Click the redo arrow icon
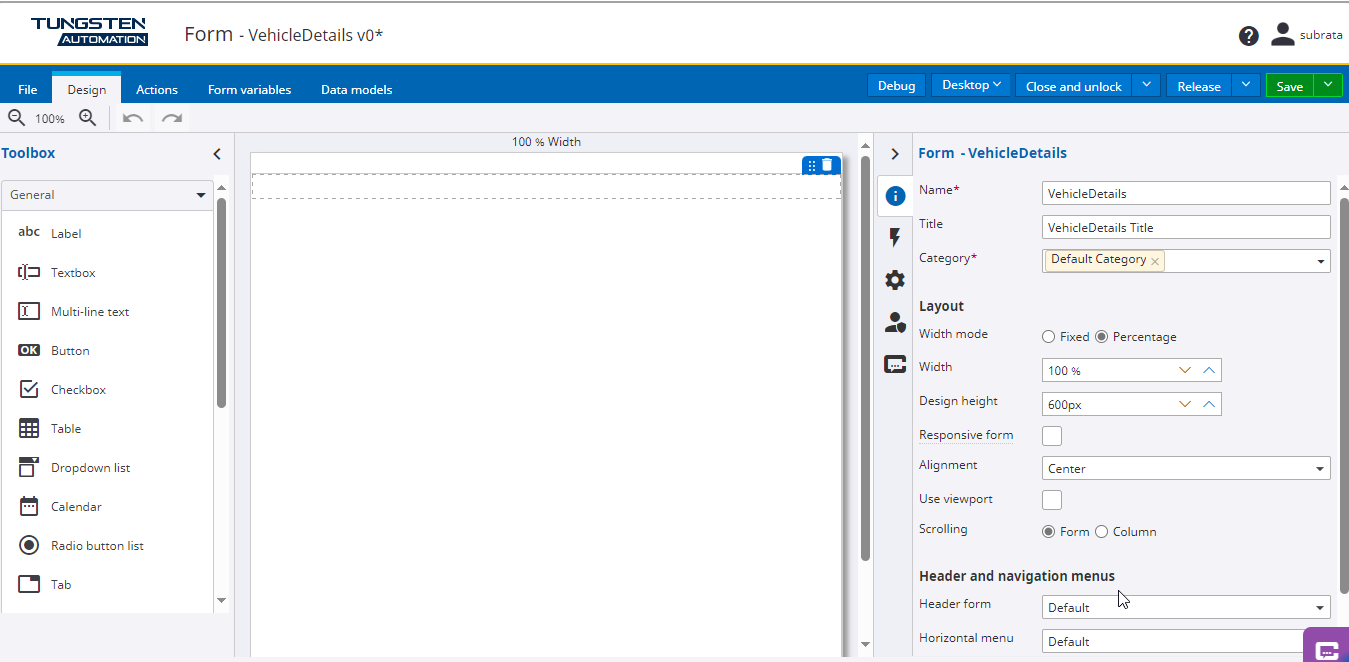 click(x=172, y=118)
